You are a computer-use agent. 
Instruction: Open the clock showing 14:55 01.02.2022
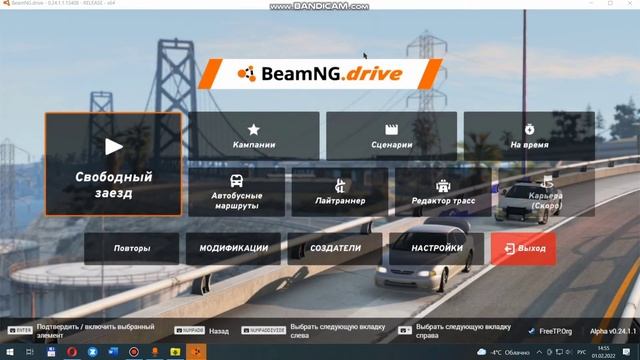click(x=604, y=352)
